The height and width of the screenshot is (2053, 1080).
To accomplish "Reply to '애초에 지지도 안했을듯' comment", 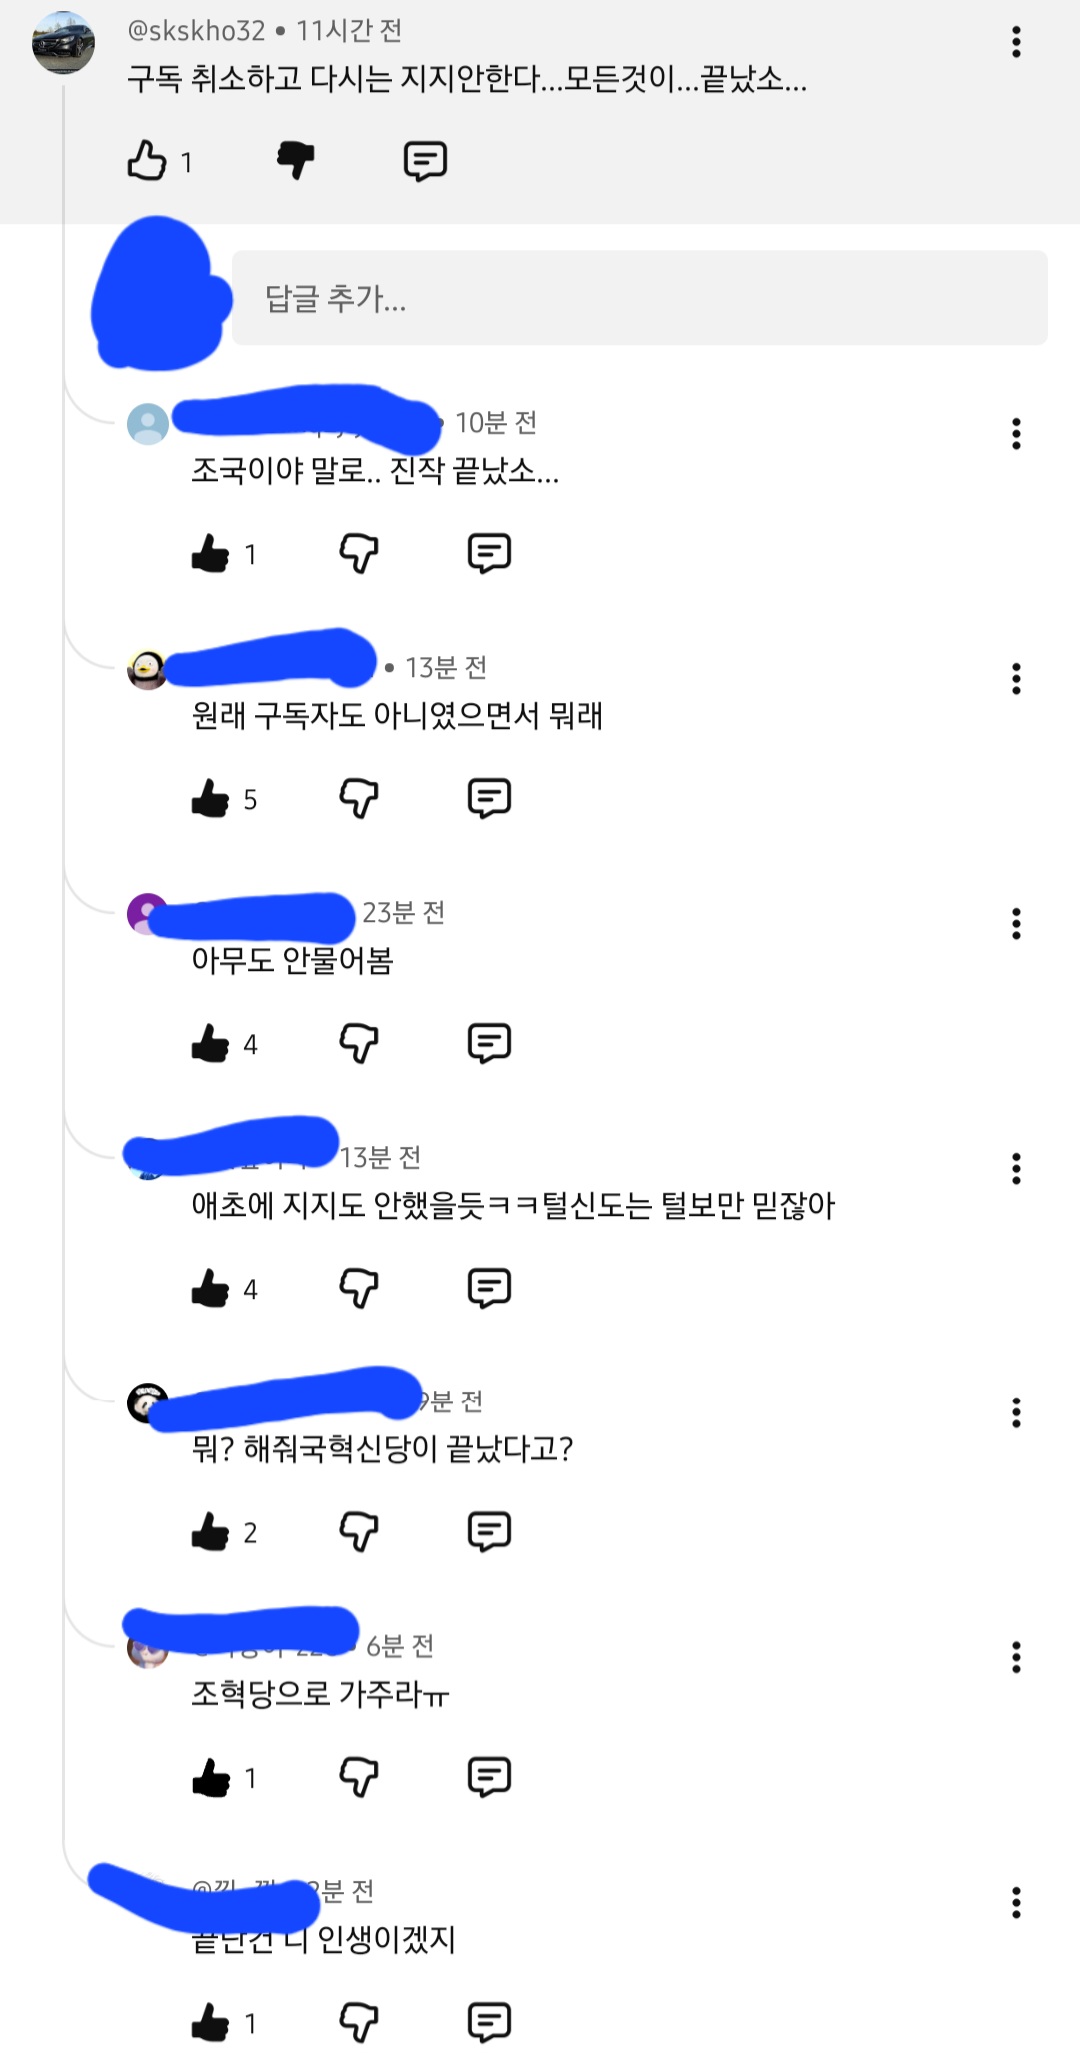I will pyautogui.click(x=489, y=1288).
